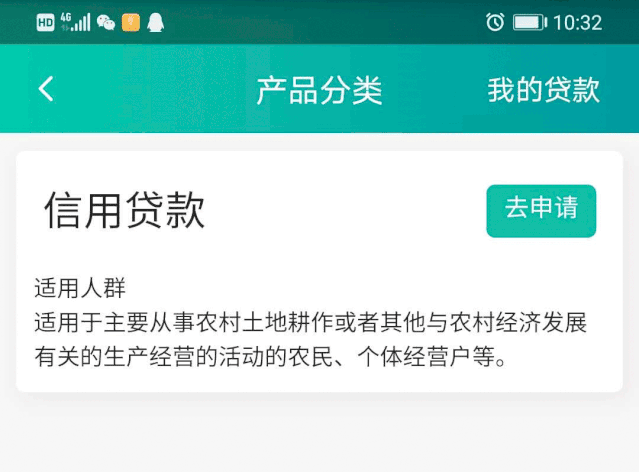This screenshot has height=472, width=639.
Task: Open 我的贷款 page
Action: click(544, 89)
